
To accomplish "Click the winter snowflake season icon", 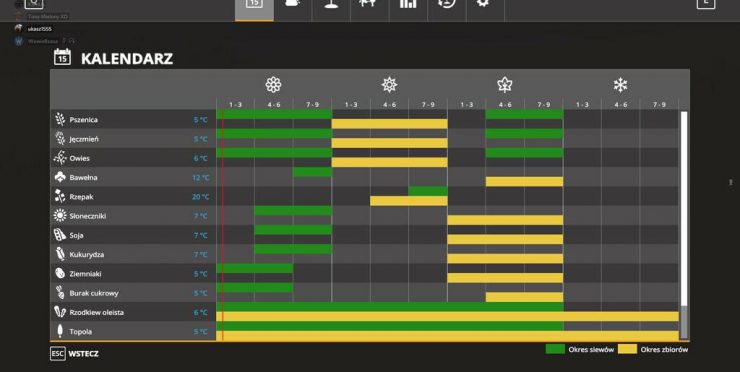I will (x=620, y=85).
